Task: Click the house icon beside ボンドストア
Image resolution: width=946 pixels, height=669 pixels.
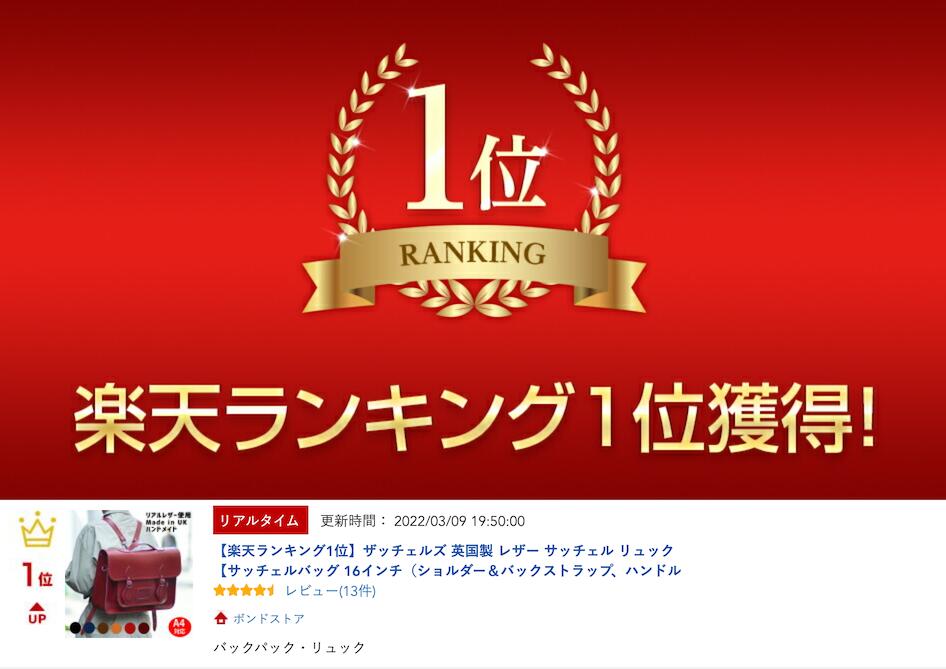Action: [x=221, y=618]
